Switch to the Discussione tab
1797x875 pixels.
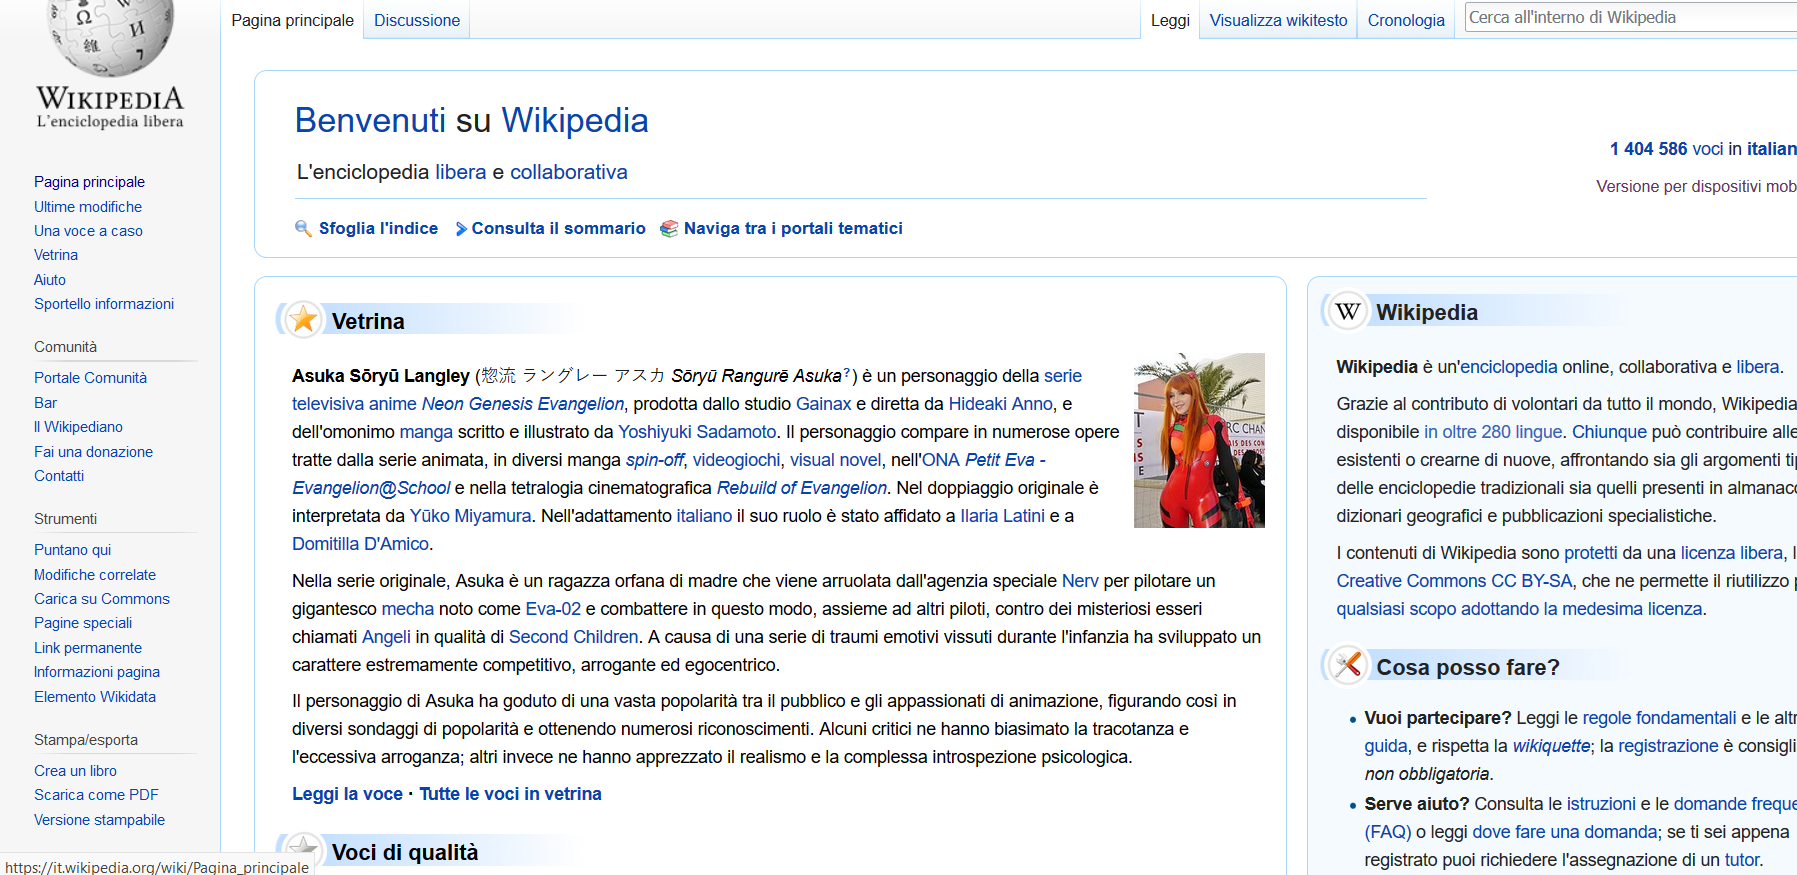point(417,20)
